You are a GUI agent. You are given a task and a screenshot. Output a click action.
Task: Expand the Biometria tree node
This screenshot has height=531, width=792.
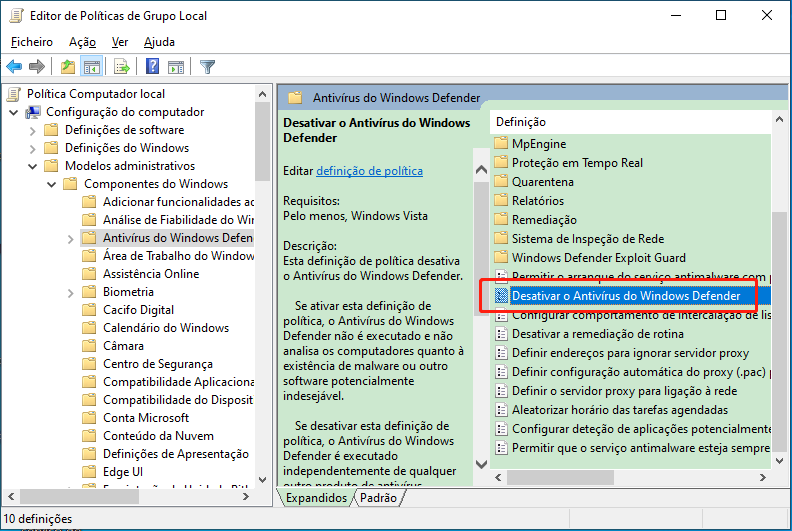point(70,293)
